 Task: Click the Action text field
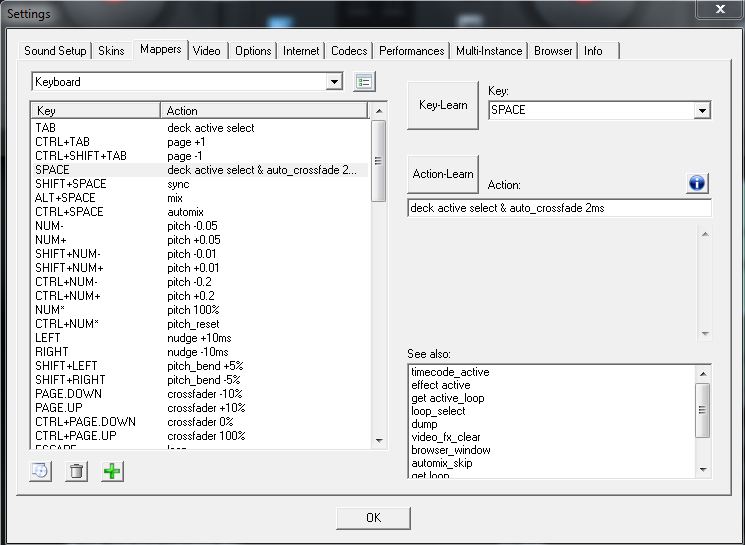pos(559,208)
